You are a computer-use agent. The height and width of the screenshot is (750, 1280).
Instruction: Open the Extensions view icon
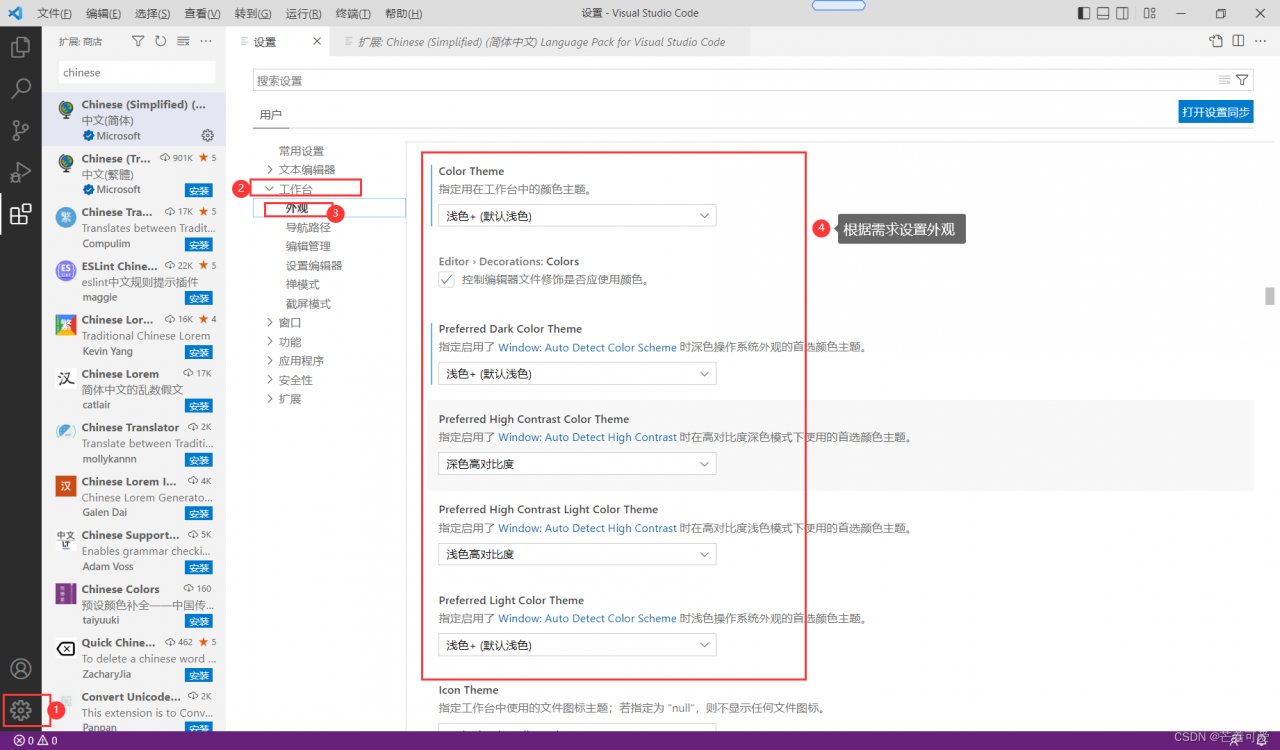point(20,214)
